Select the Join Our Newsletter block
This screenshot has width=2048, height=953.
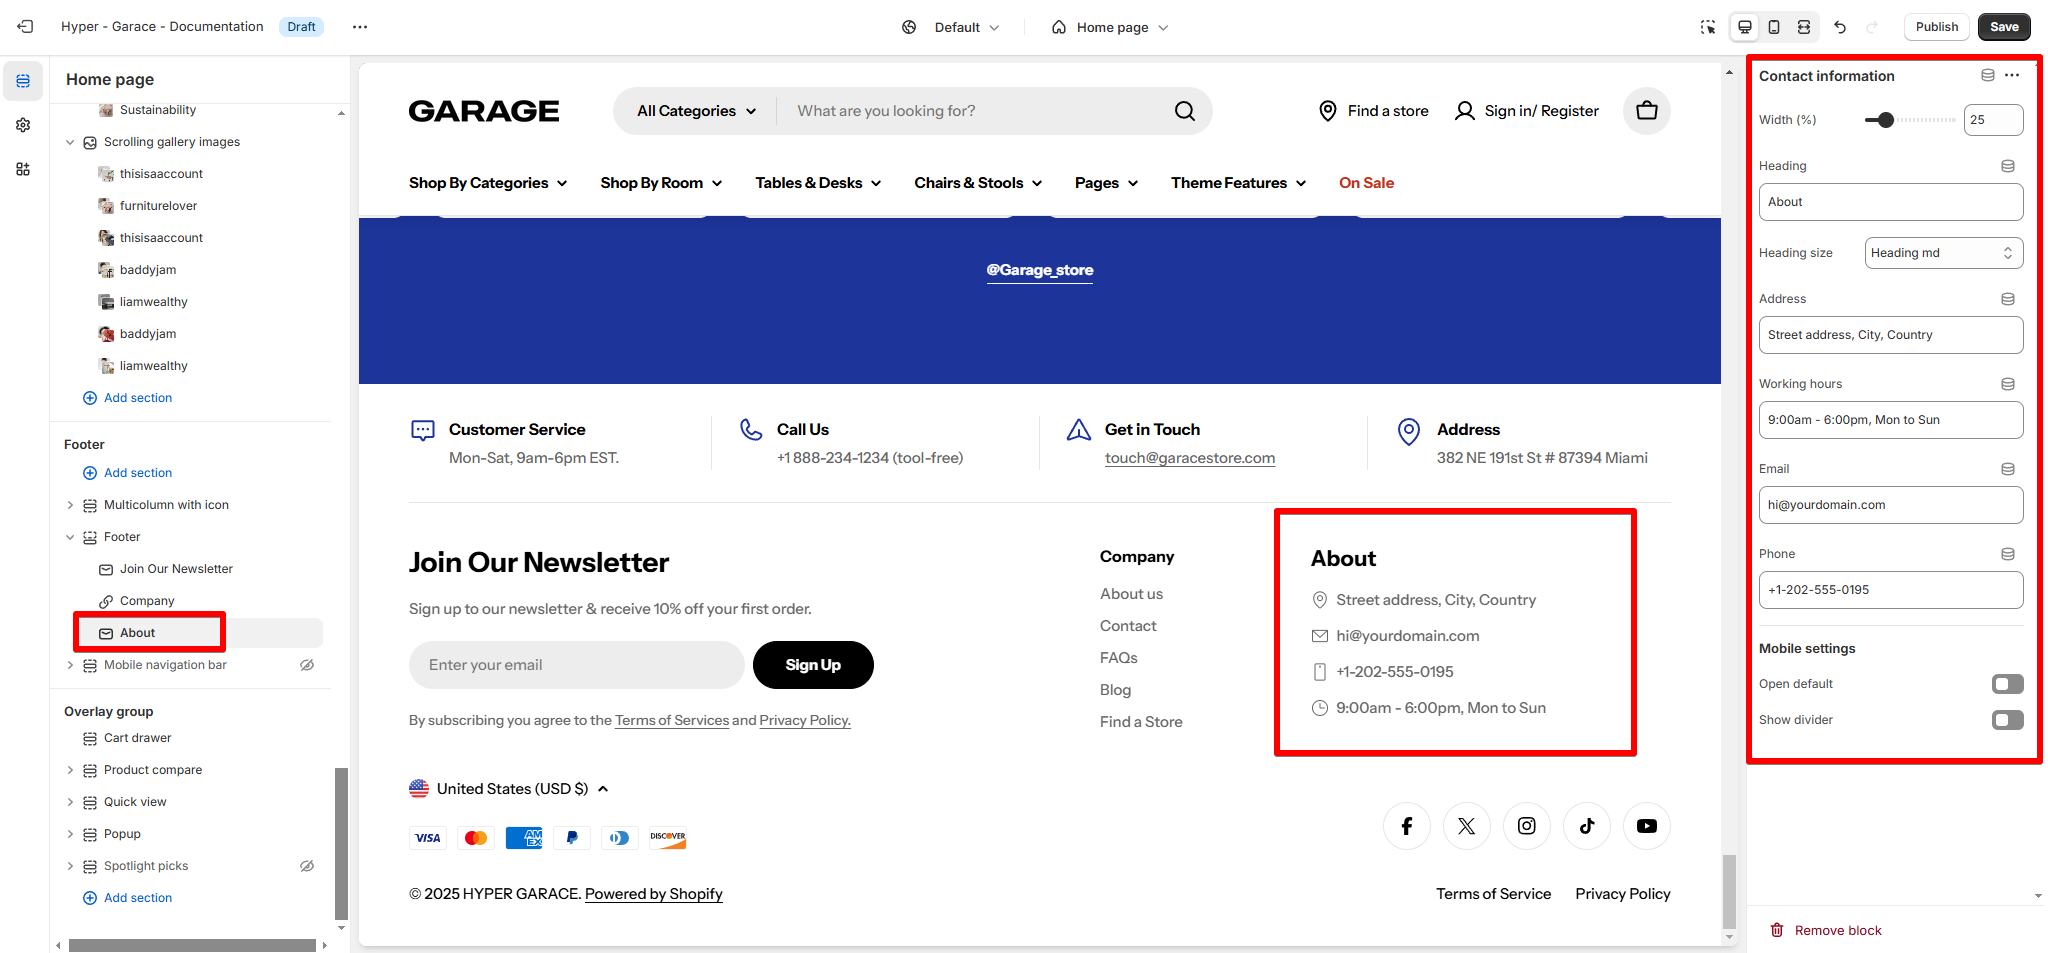[176, 569]
